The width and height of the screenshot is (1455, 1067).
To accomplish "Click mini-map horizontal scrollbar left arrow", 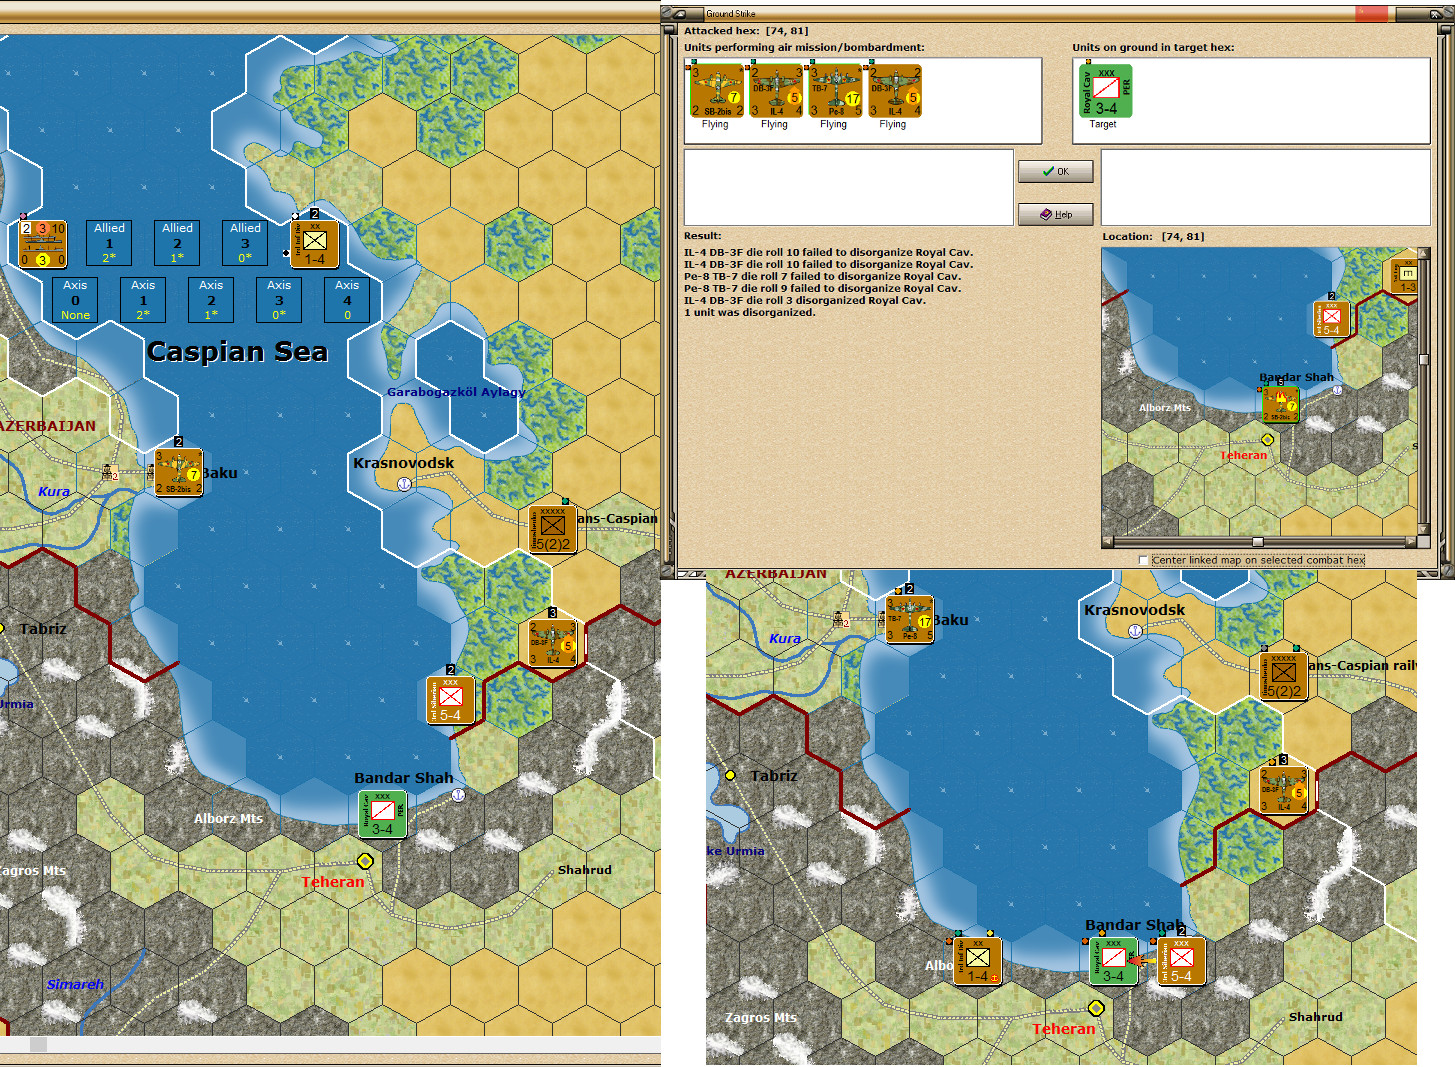I will 1108,541.
